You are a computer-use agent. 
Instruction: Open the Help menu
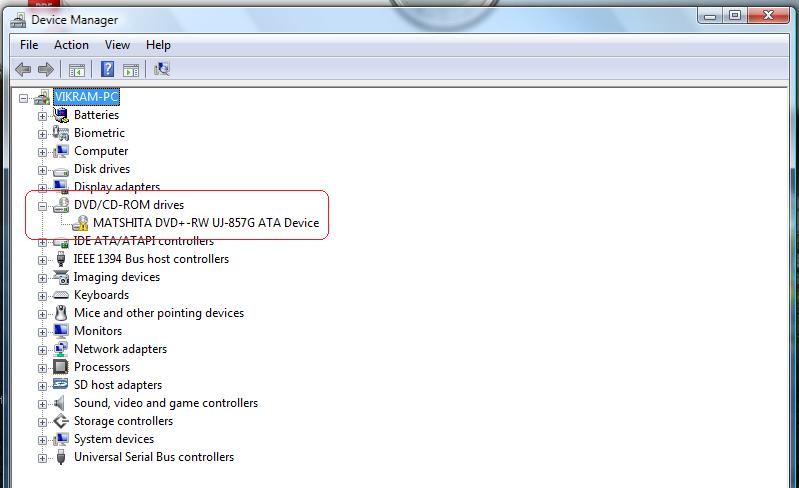click(x=158, y=45)
